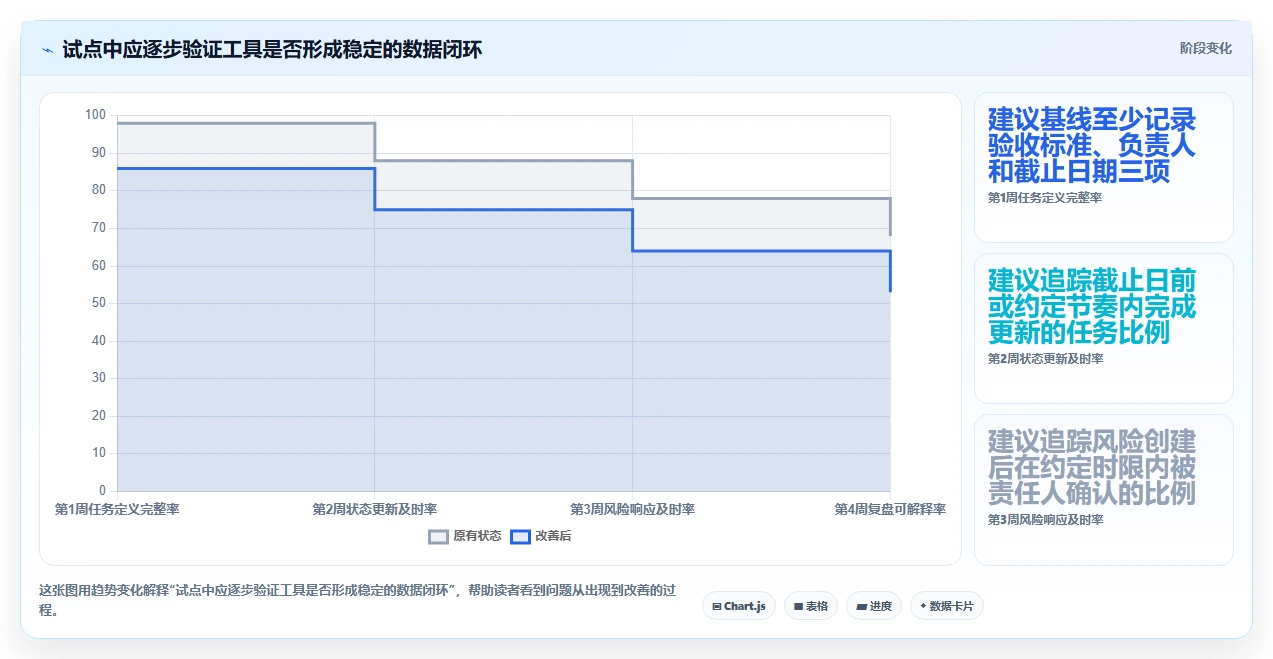Click the blue 改善后 legend color box
Screen dimensions: 1273x659
[520, 536]
